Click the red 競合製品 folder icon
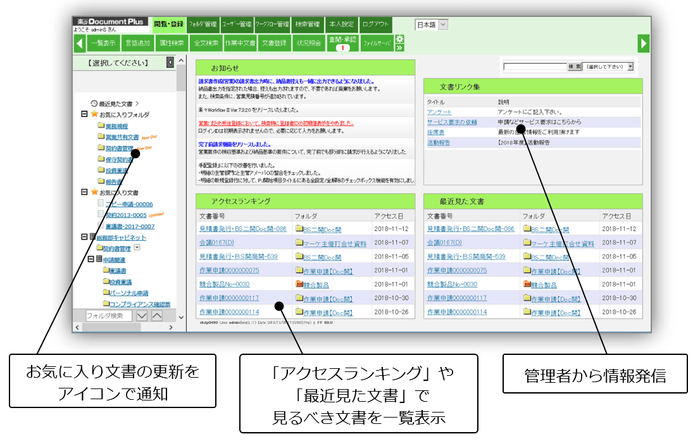This screenshot has width=700, height=444. (300, 284)
